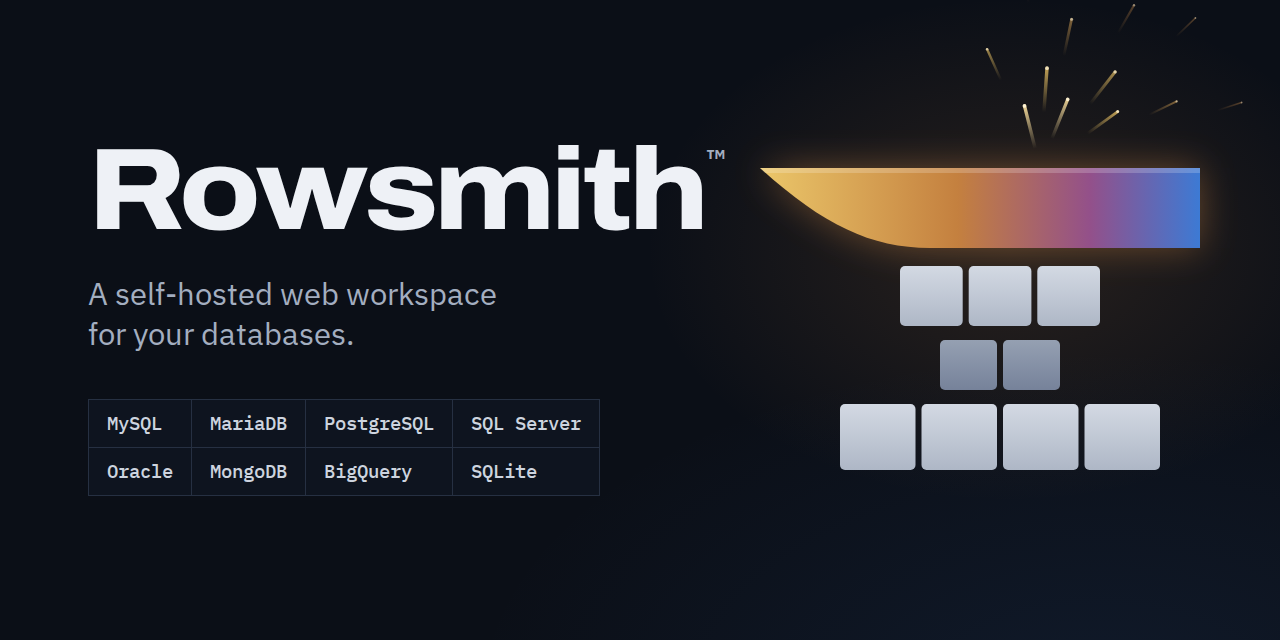Click the MySQL cell in the database table
Image resolution: width=1280 pixels, height=640 pixels.
[140, 424]
